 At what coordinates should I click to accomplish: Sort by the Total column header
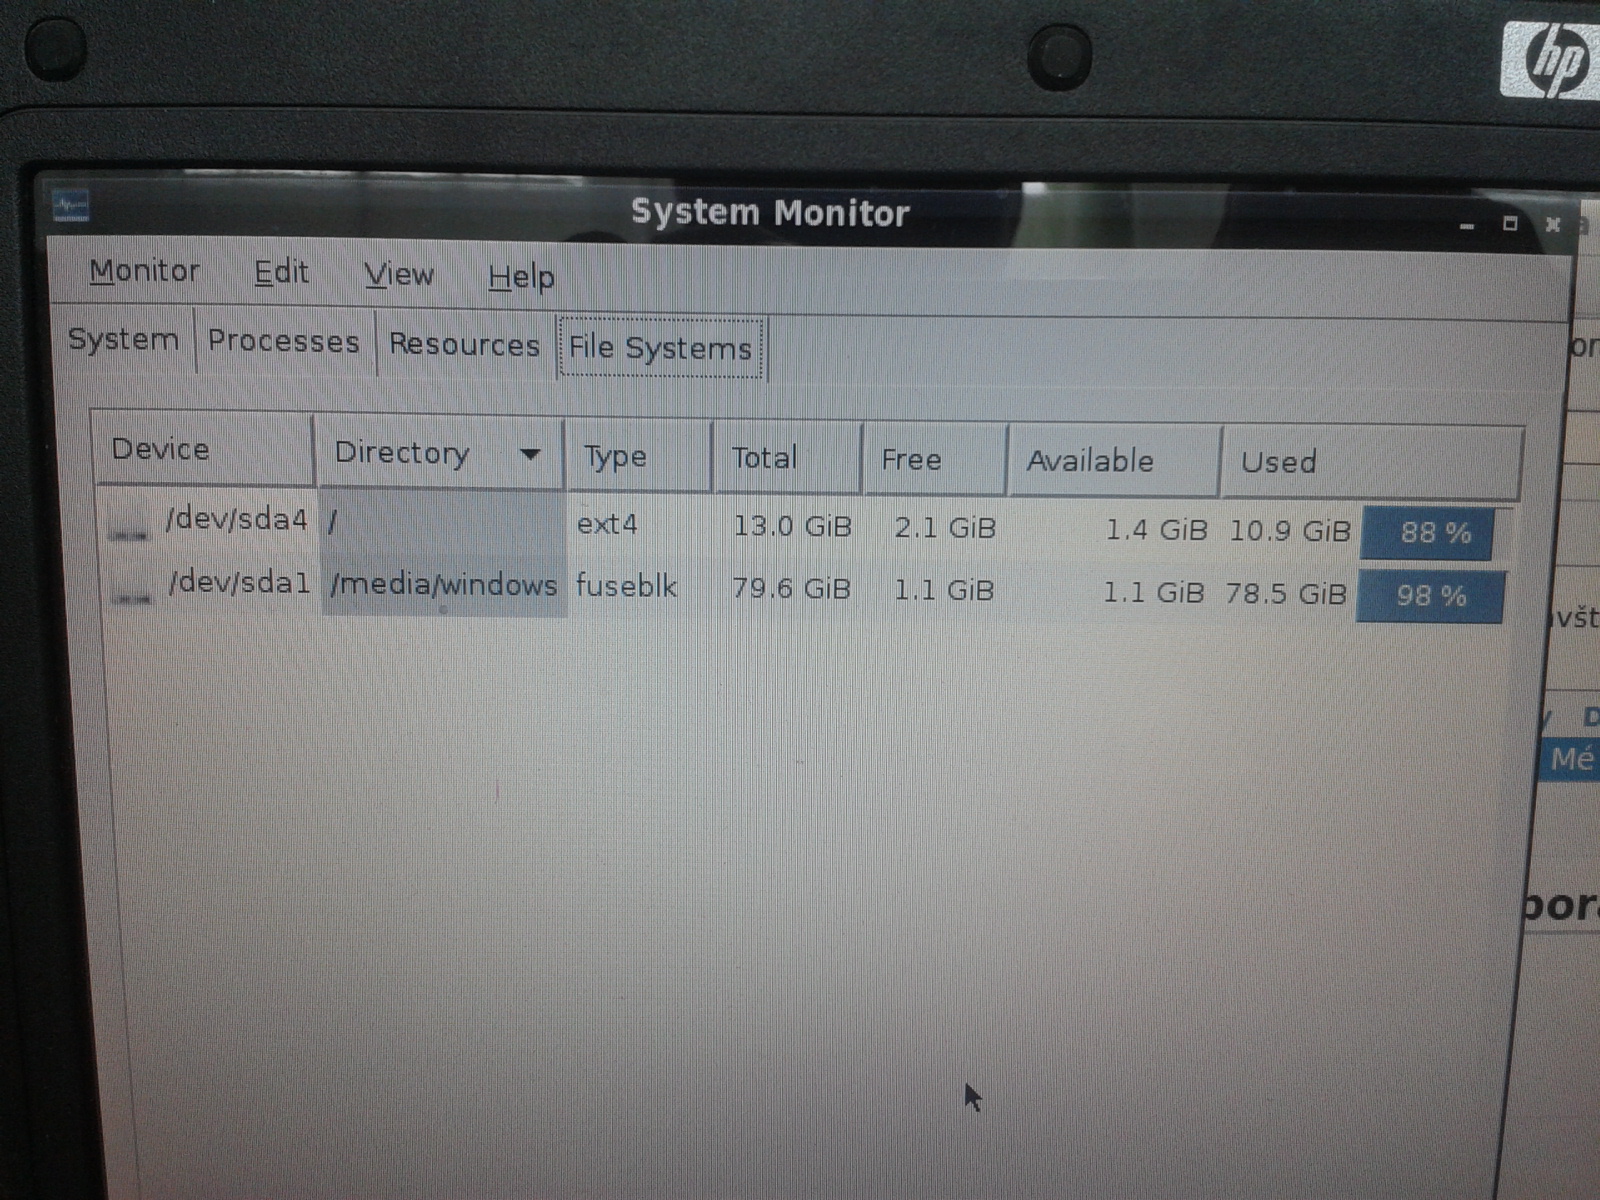click(x=786, y=459)
